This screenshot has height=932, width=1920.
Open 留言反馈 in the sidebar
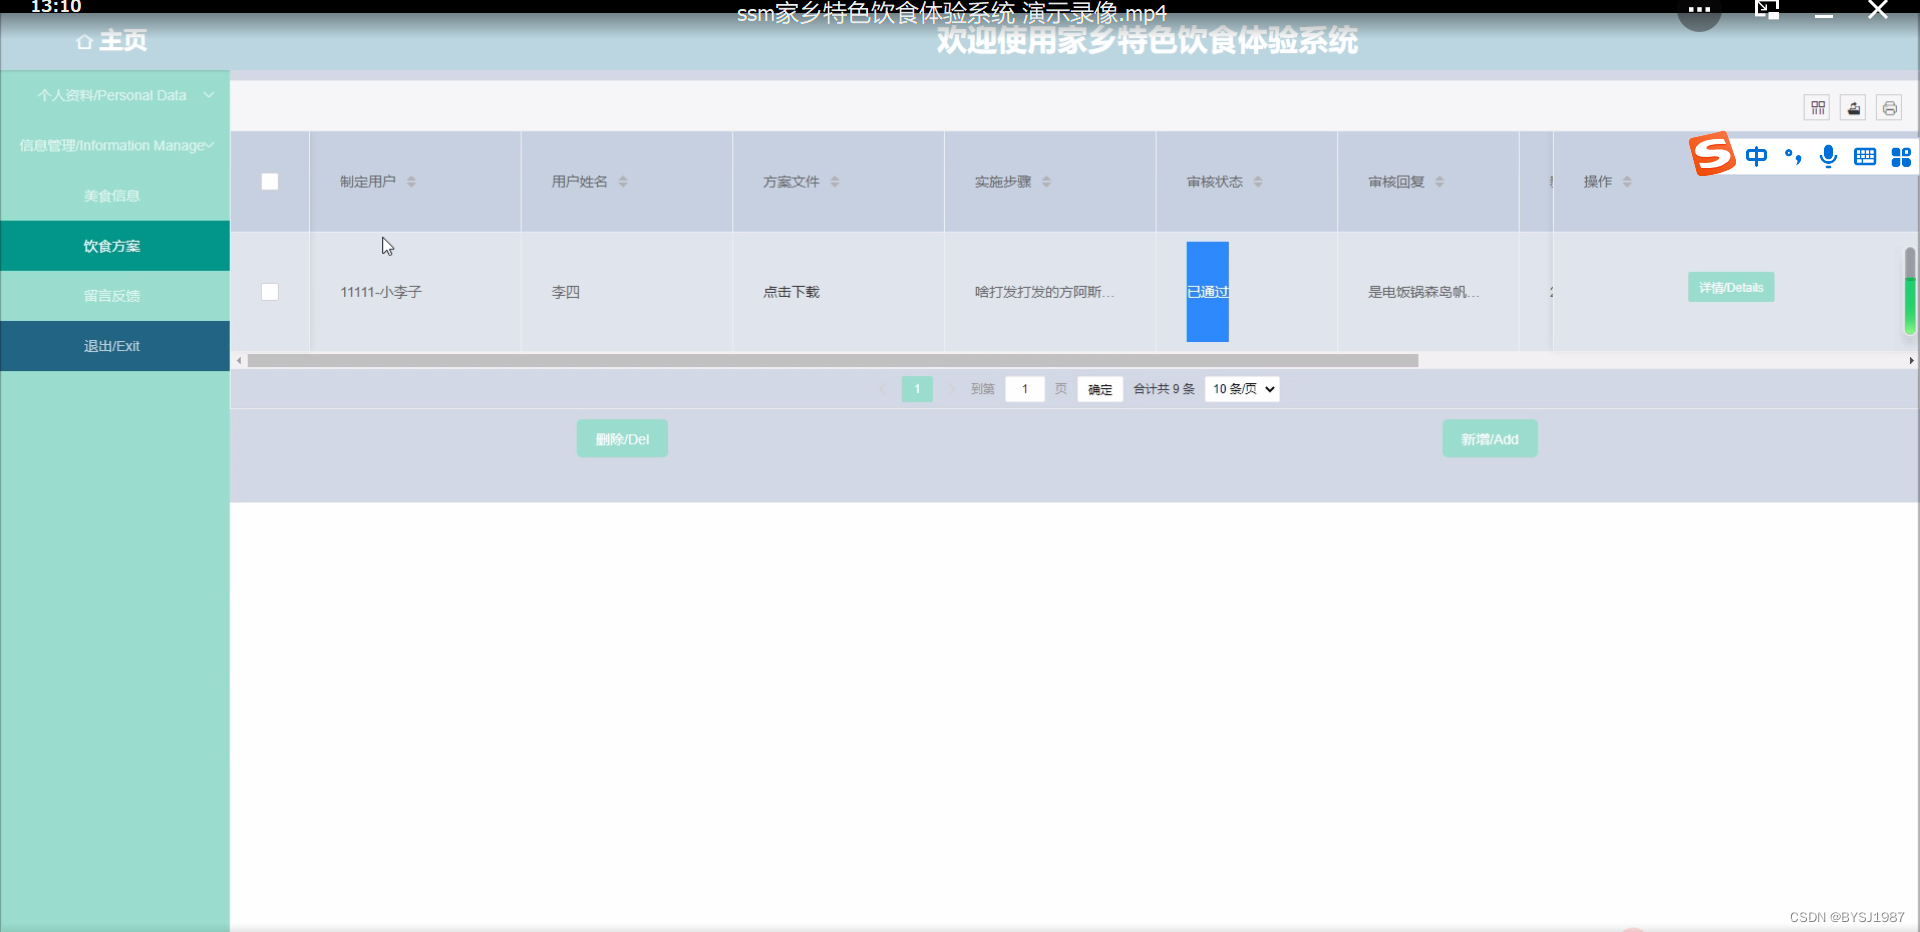[x=115, y=296]
